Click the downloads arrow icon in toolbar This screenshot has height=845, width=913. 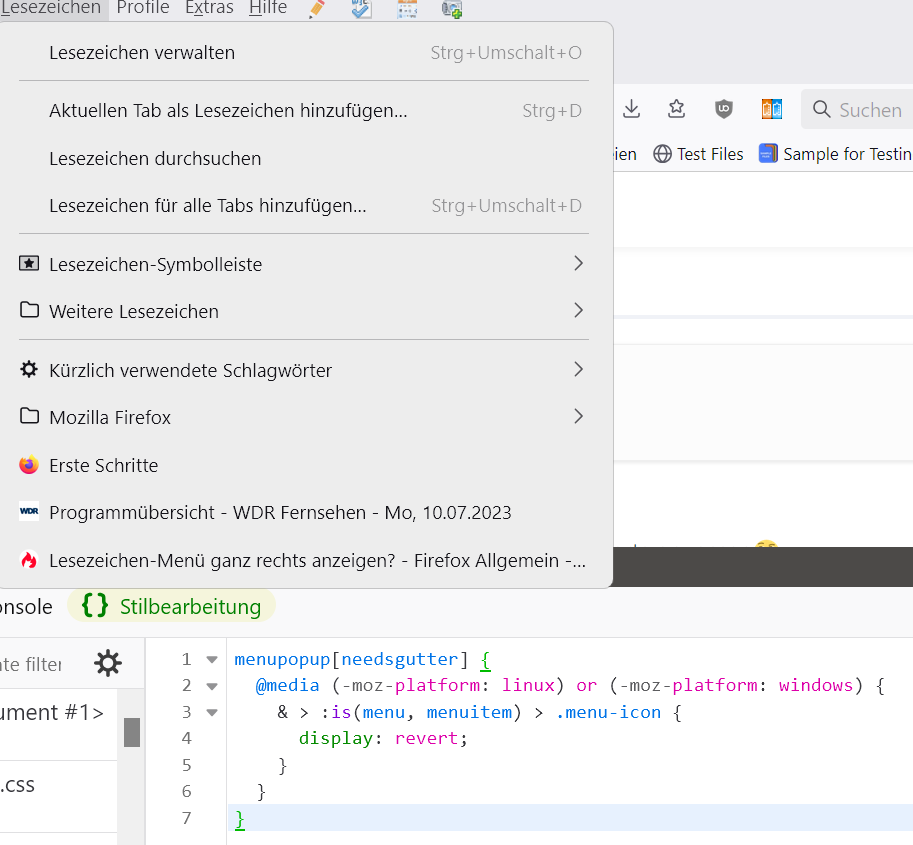coord(631,109)
